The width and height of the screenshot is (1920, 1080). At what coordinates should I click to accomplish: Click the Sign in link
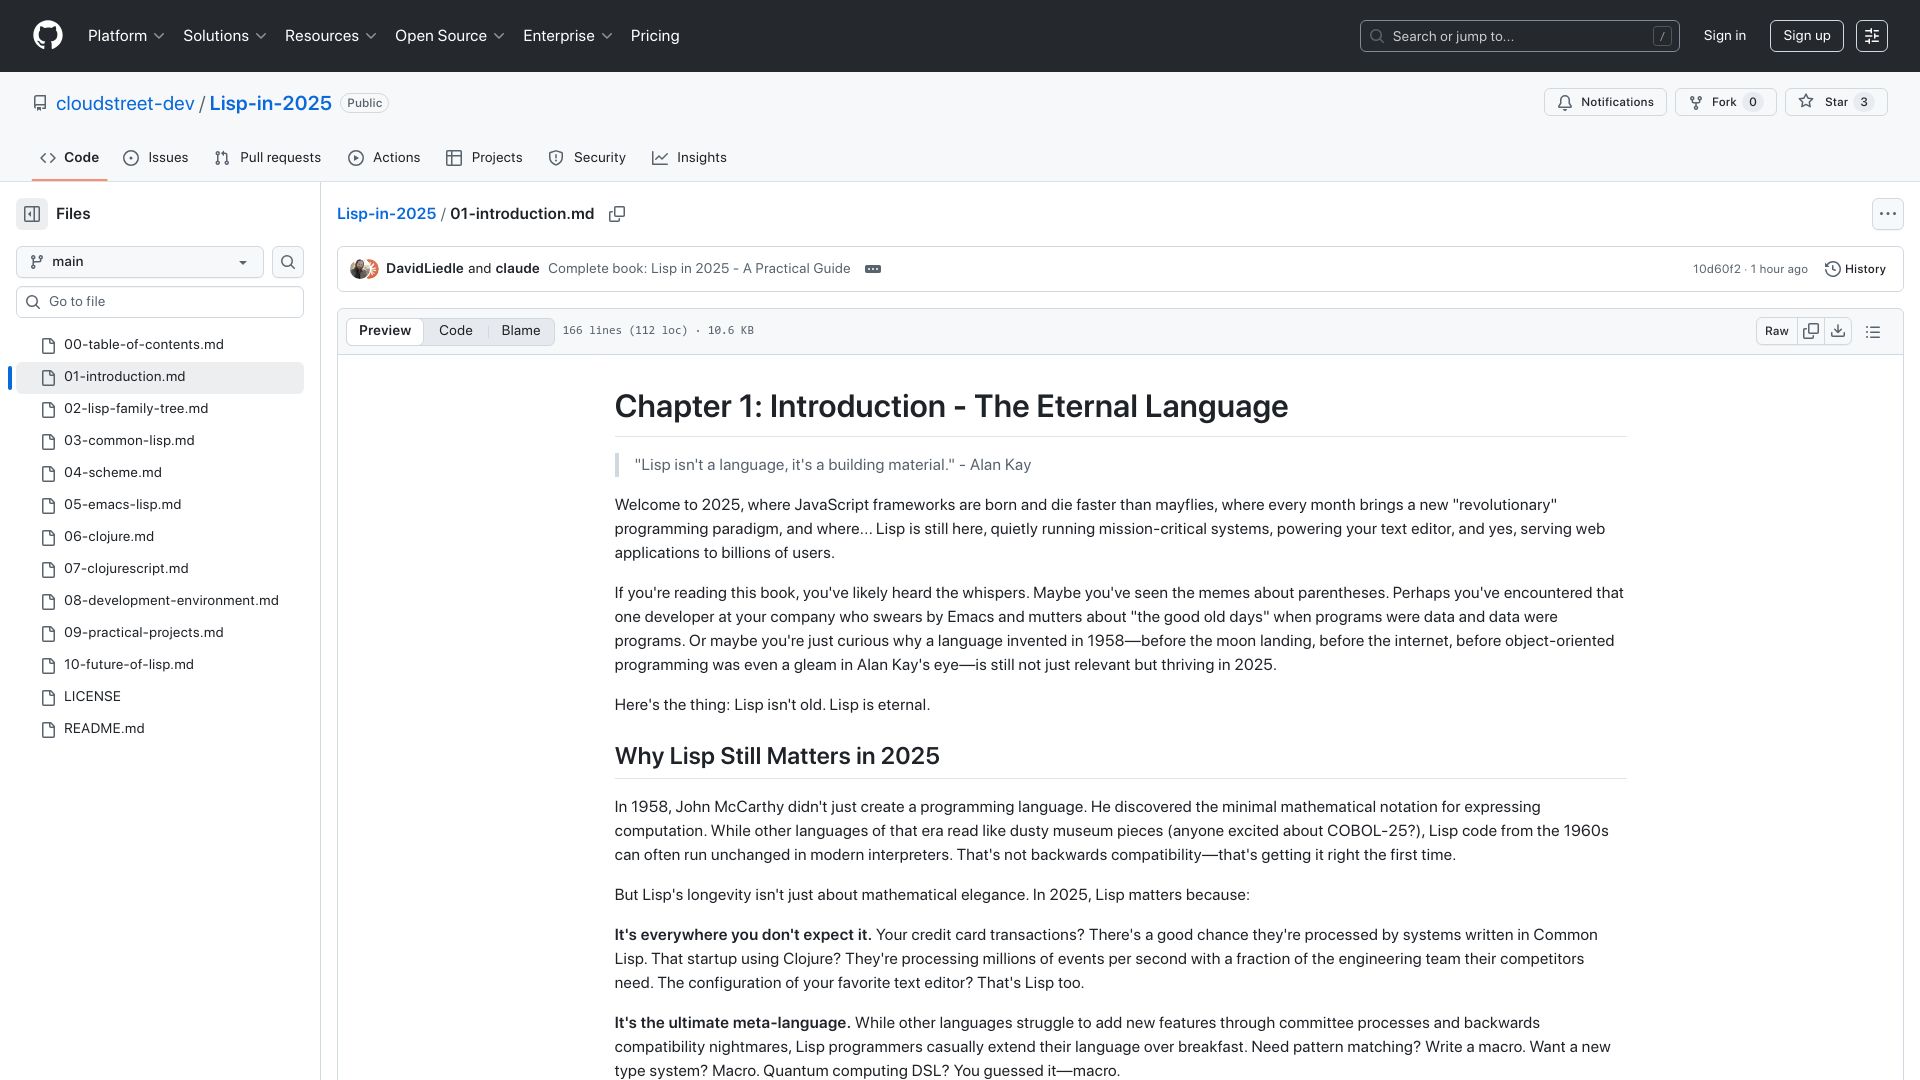tap(1725, 36)
